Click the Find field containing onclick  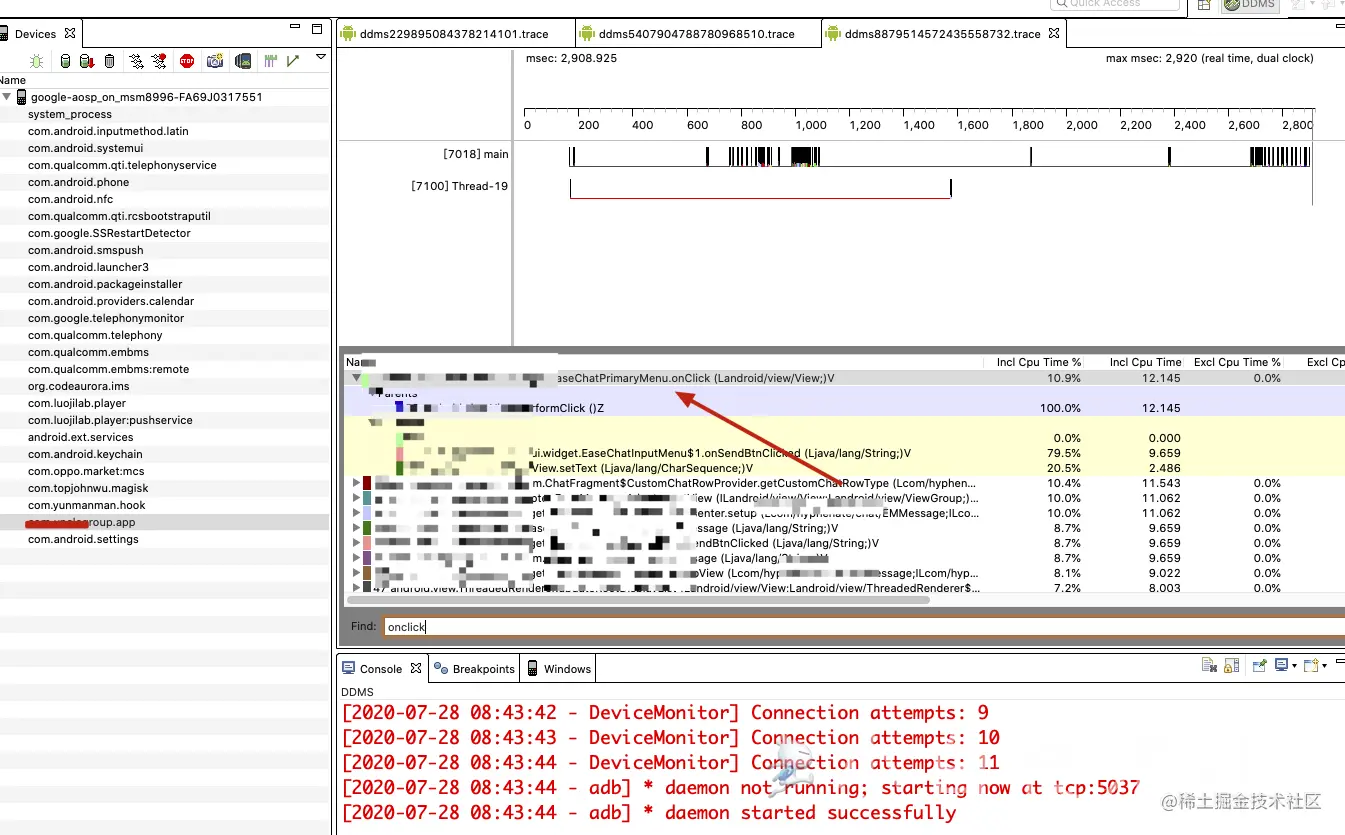[x=864, y=627]
